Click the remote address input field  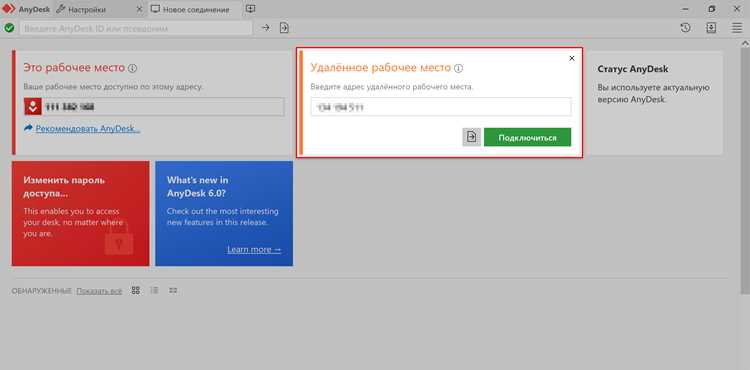click(441, 107)
